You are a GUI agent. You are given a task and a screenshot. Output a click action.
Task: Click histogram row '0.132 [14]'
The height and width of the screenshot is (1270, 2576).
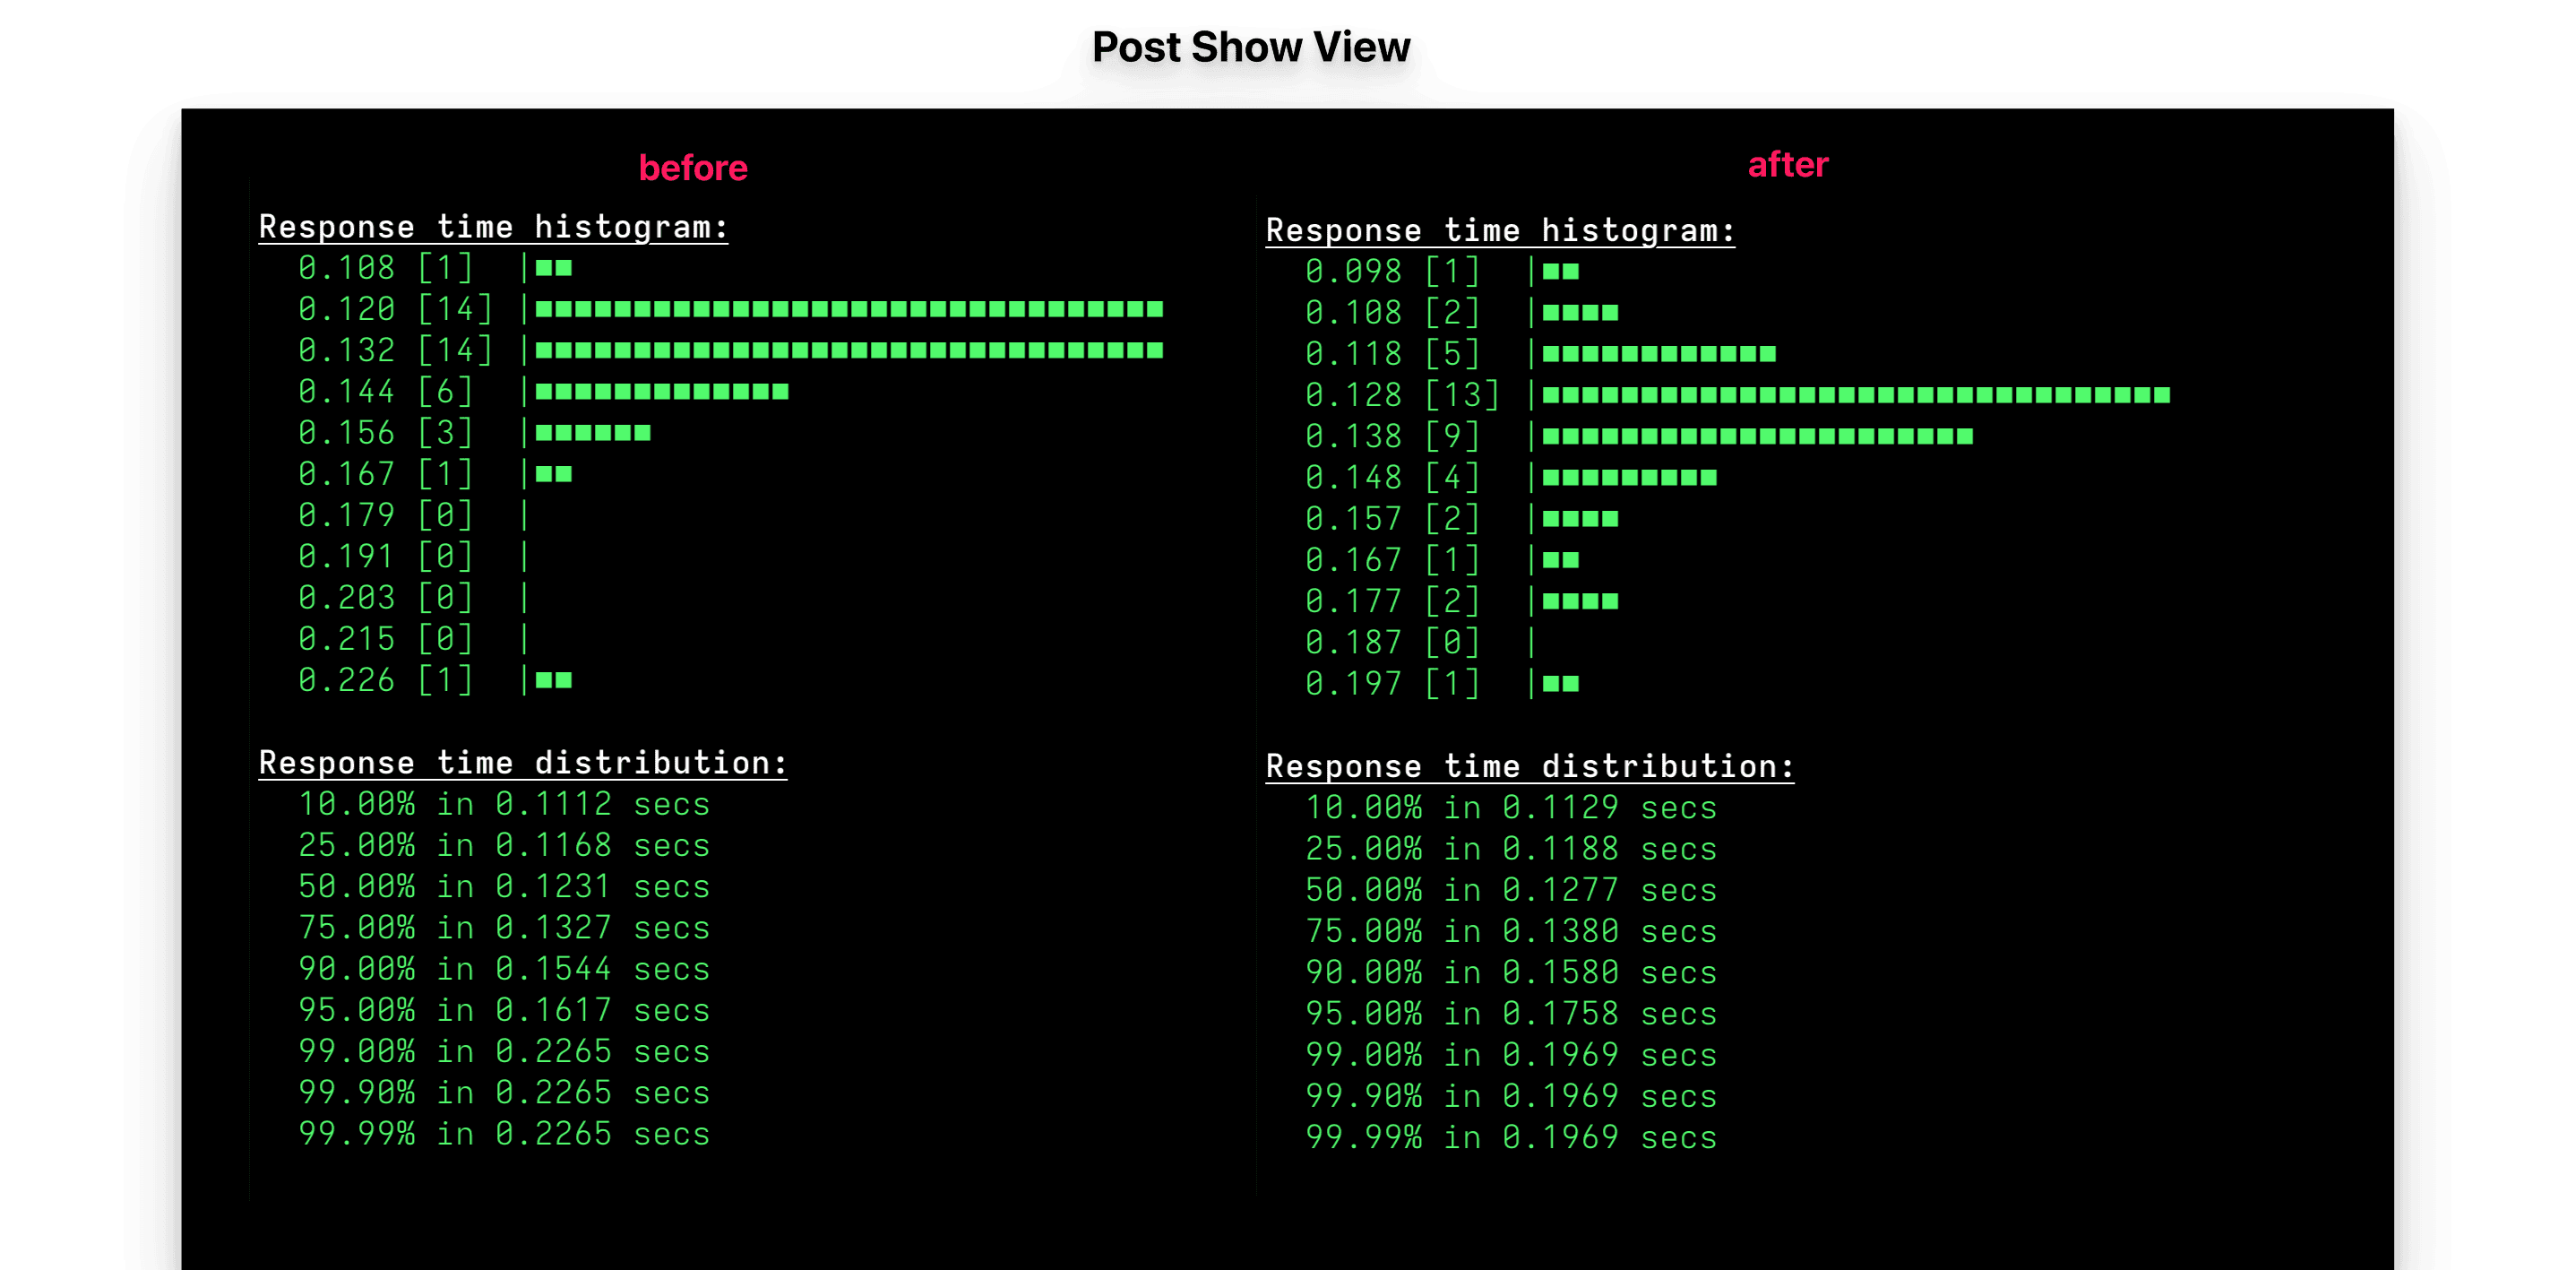pos(731,350)
